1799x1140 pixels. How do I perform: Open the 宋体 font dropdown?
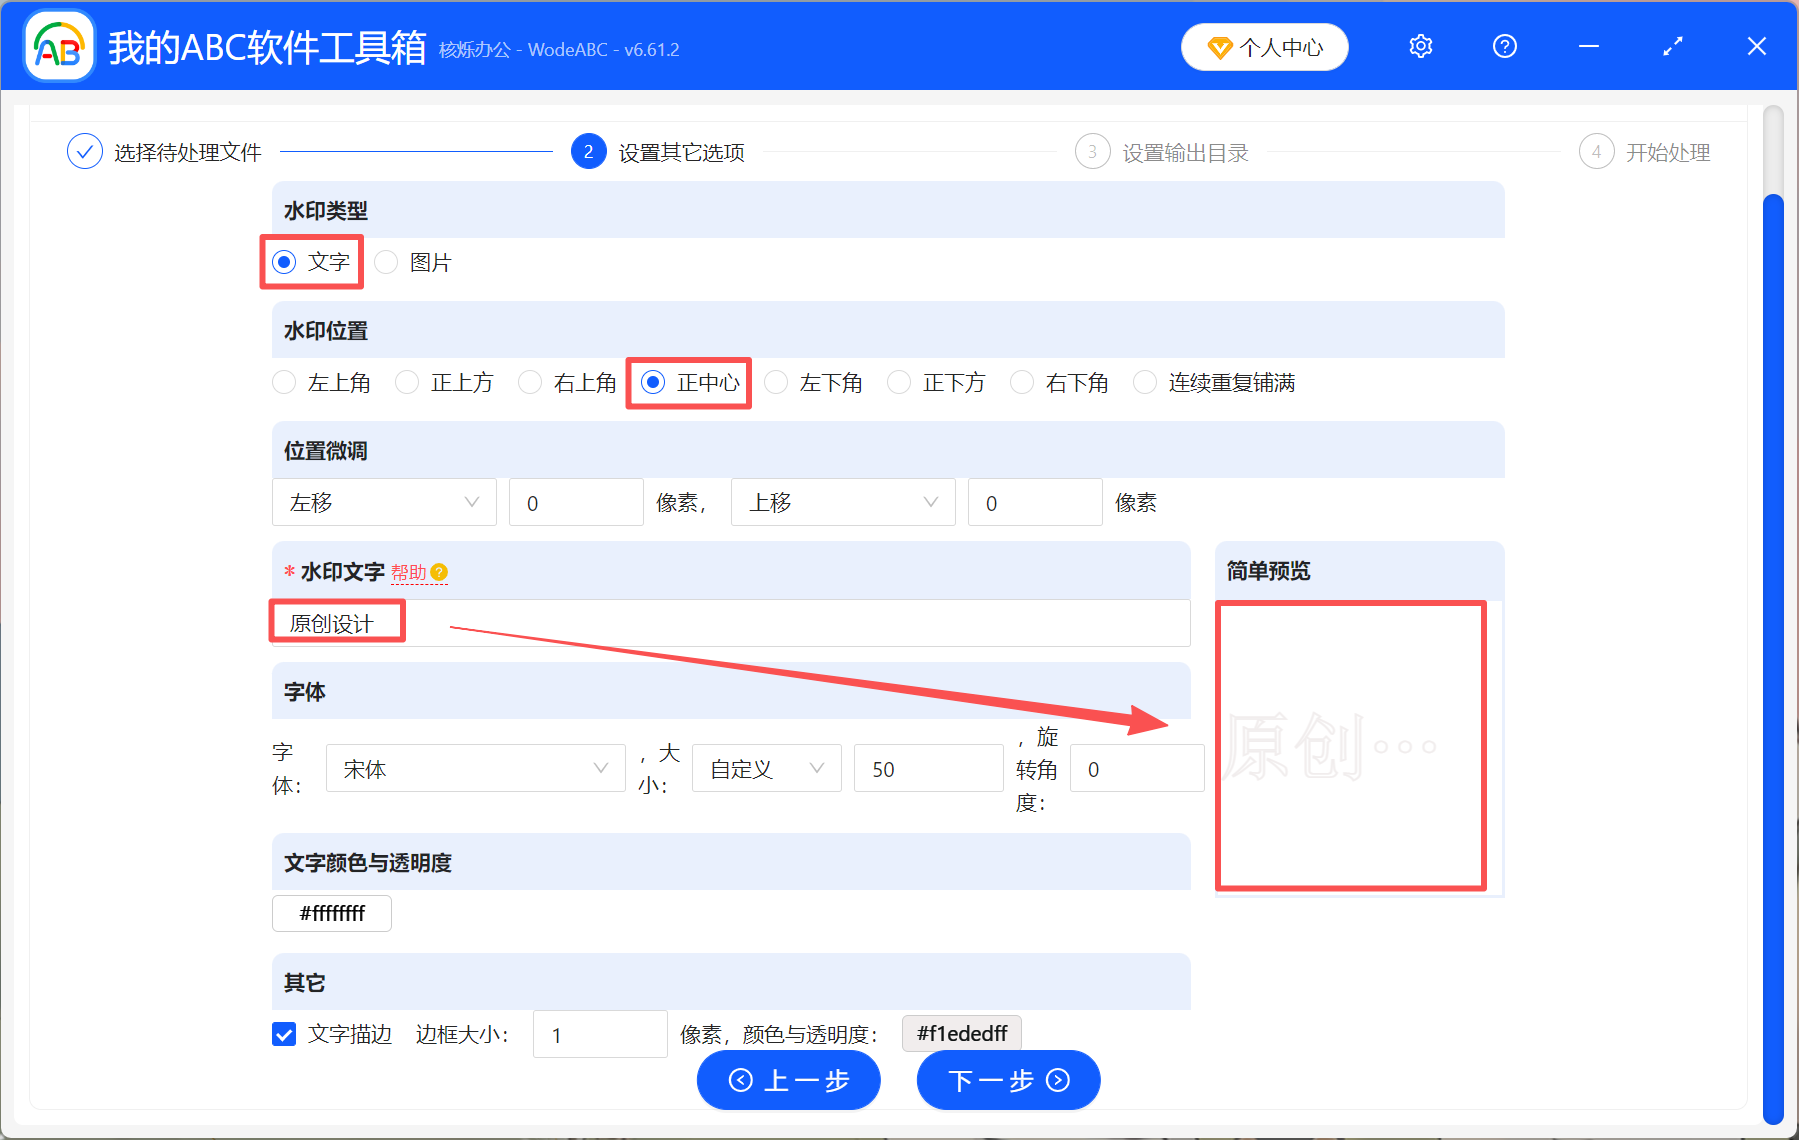pos(475,768)
